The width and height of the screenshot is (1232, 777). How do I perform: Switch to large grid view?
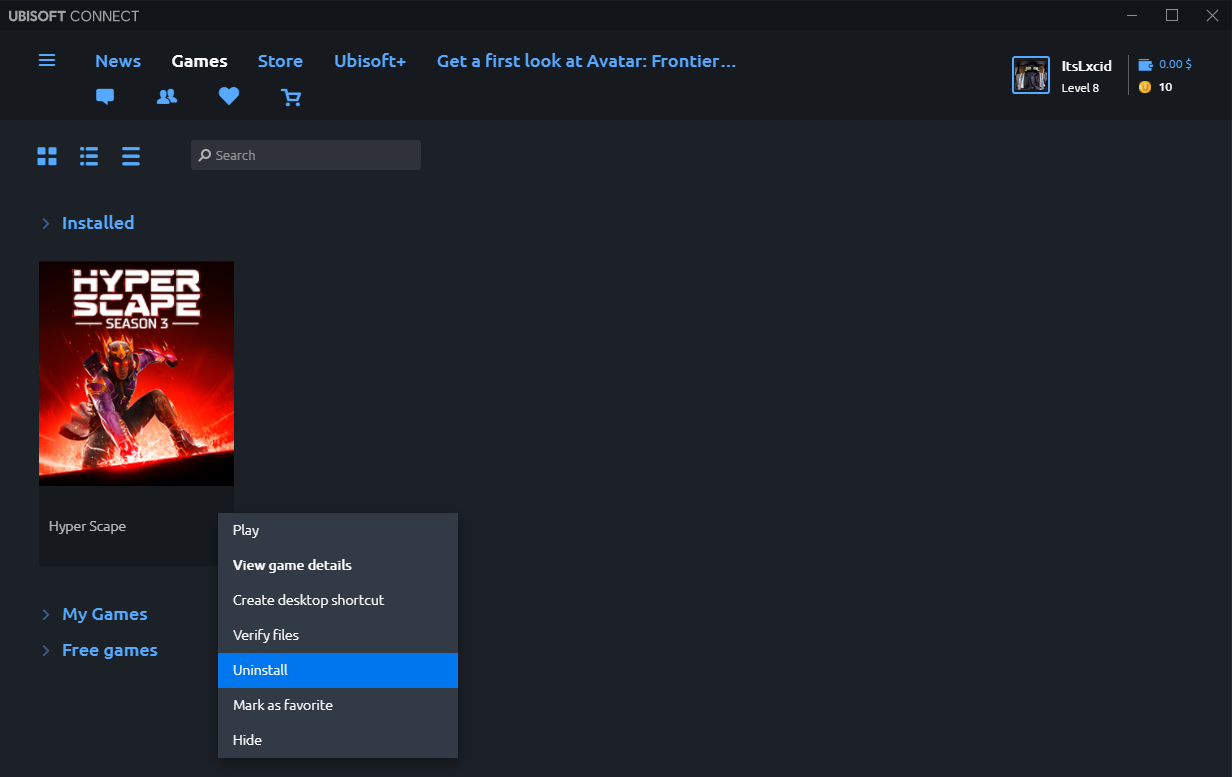click(x=47, y=156)
